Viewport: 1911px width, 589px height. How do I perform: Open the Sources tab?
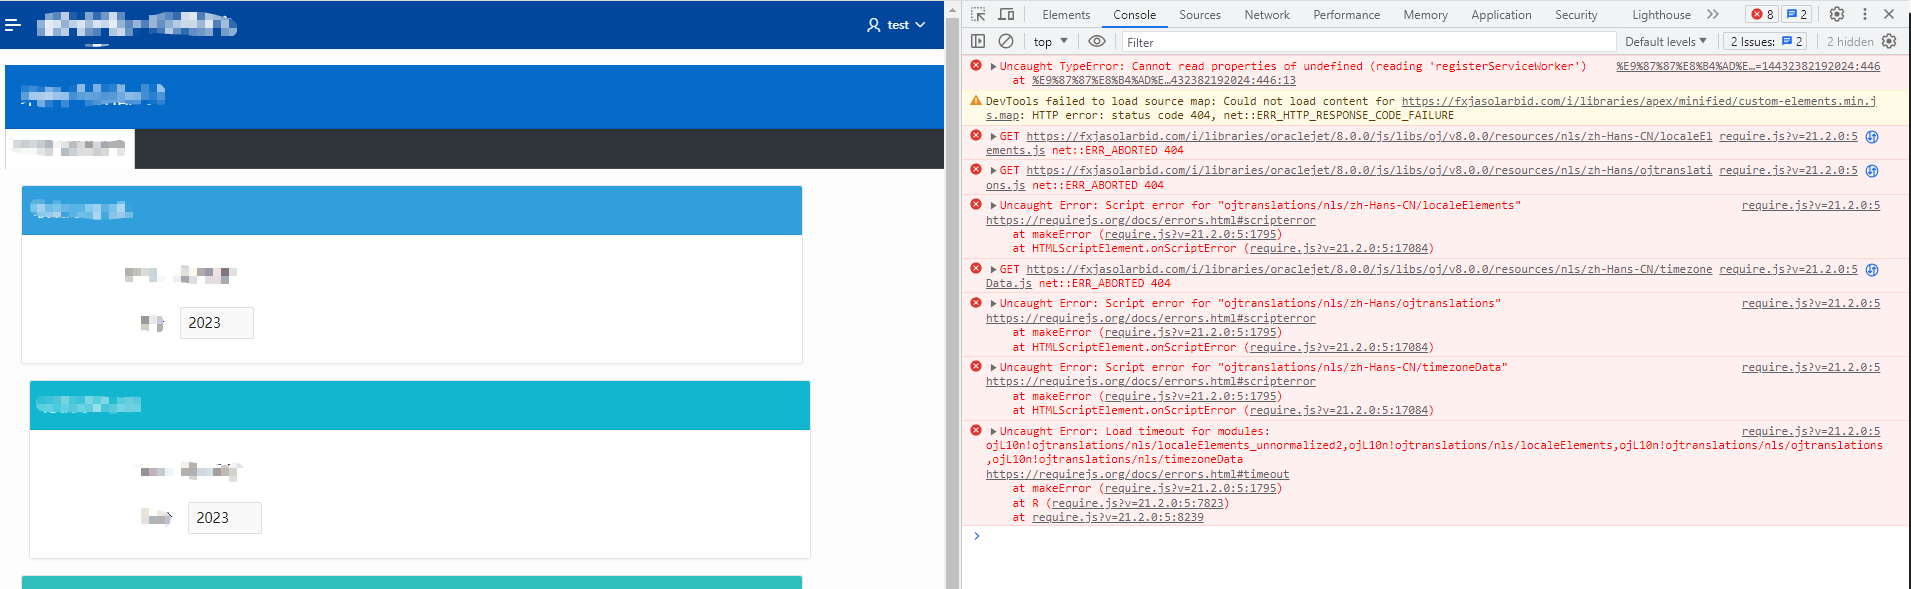[1199, 15]
